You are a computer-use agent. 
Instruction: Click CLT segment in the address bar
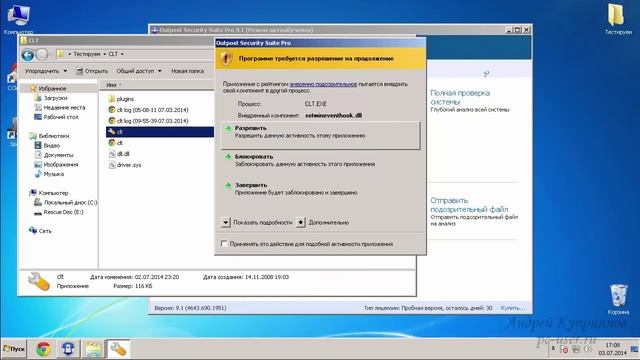[x=113, y=54]
